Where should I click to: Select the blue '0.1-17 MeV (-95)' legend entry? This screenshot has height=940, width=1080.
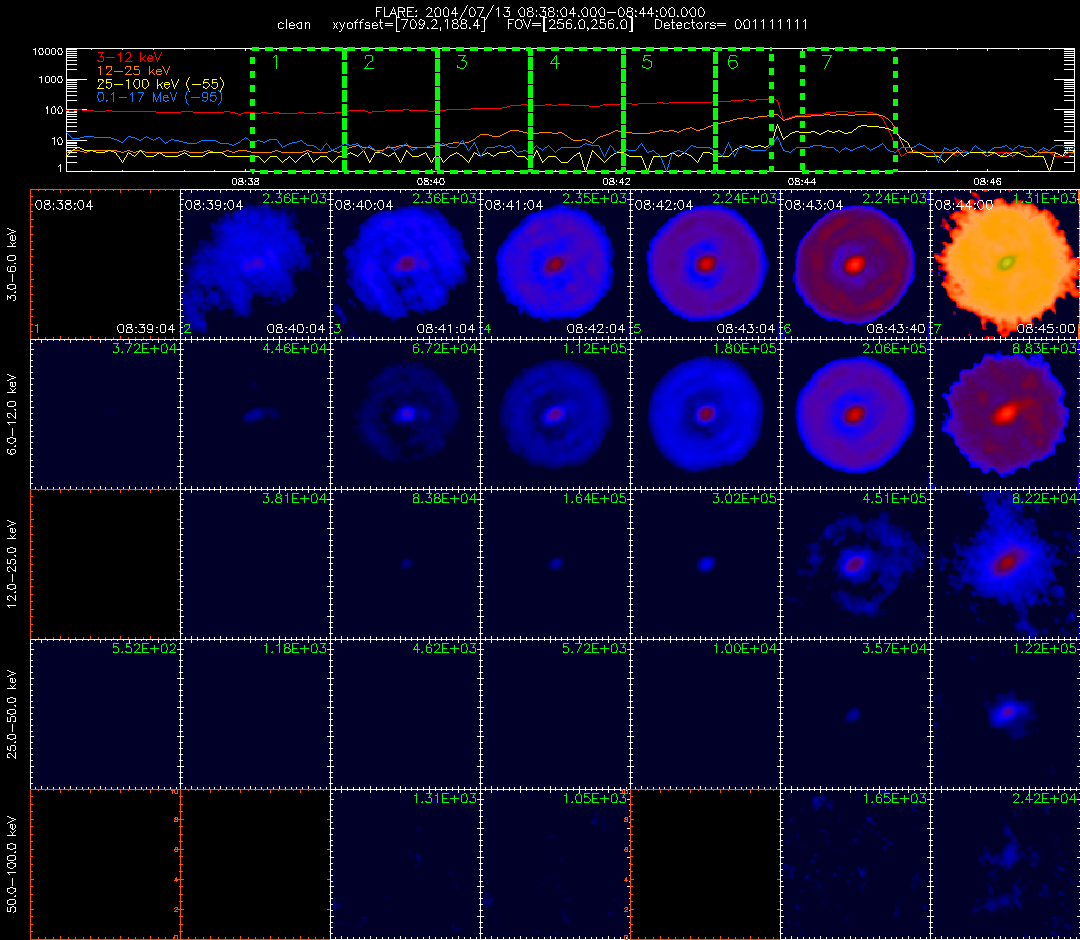point(160,97)
